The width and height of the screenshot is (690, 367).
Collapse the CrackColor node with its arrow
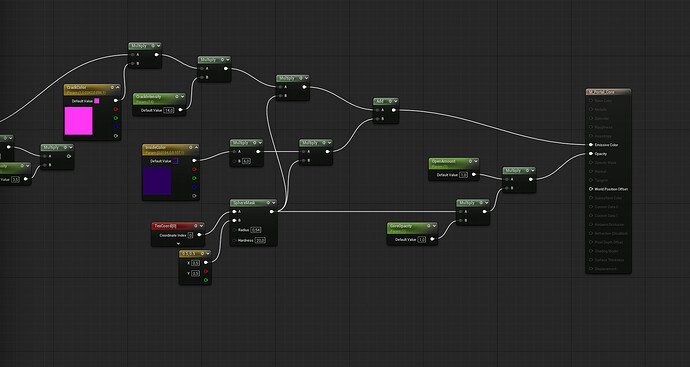[117, 88]
